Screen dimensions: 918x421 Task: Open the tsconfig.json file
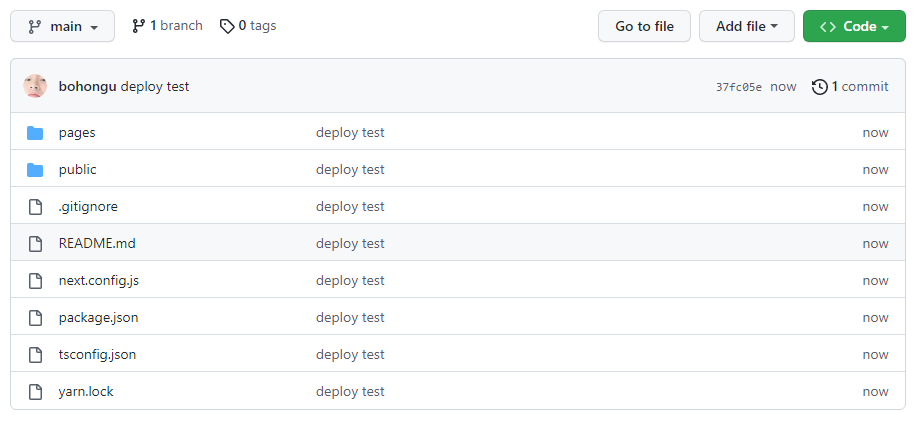click(97, 354)
